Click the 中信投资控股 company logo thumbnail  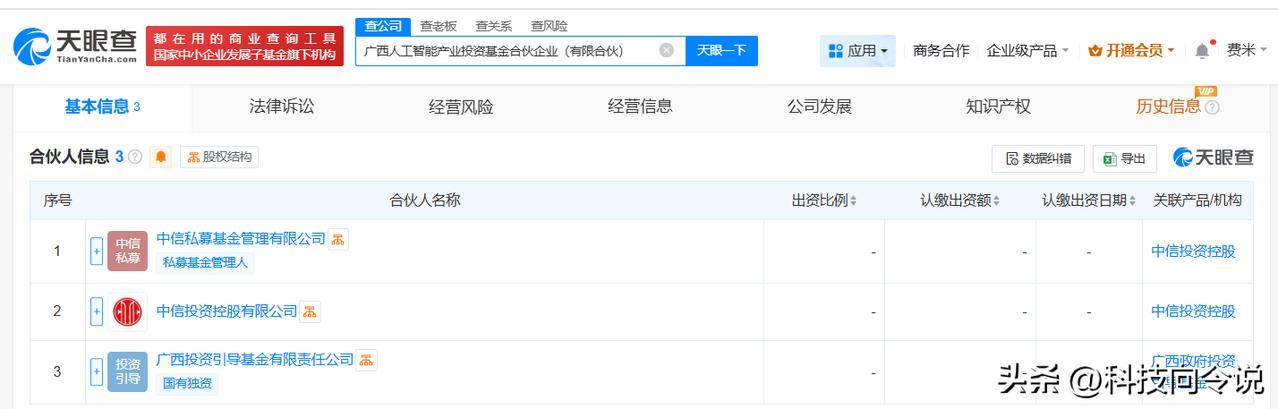pos(127,312)
